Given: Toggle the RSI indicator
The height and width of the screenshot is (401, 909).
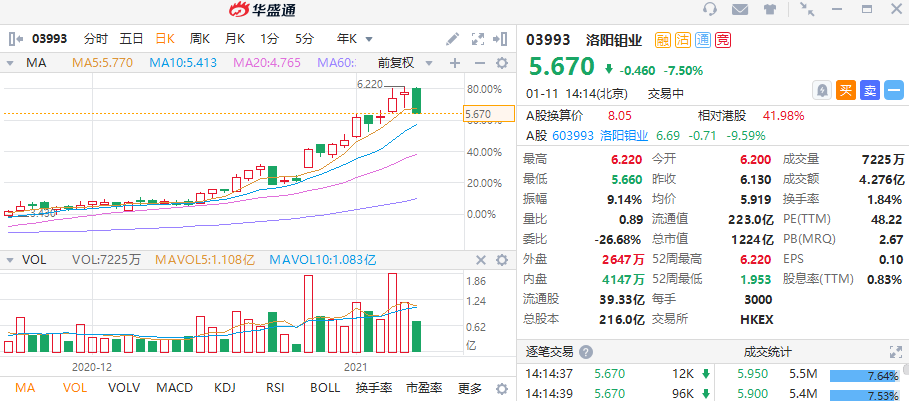Looking at the screenshot, I should point(274,388).
